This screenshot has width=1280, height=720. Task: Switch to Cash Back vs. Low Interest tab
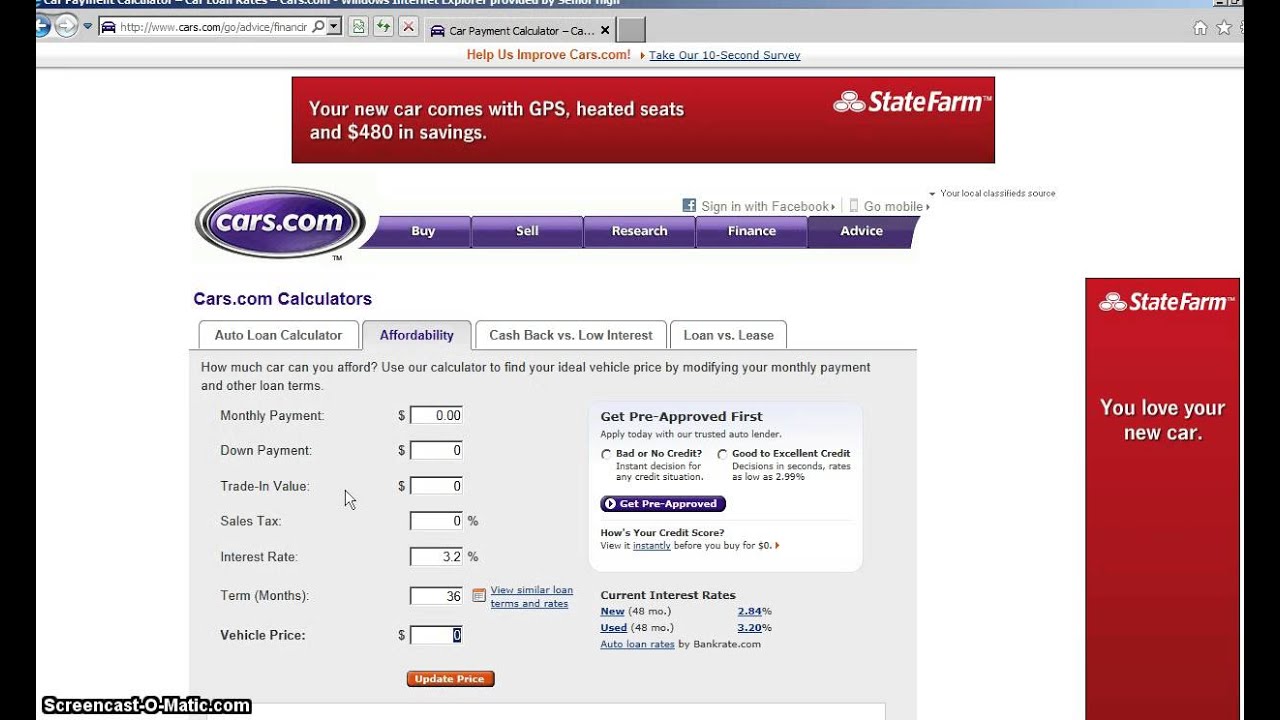(571, 335)
